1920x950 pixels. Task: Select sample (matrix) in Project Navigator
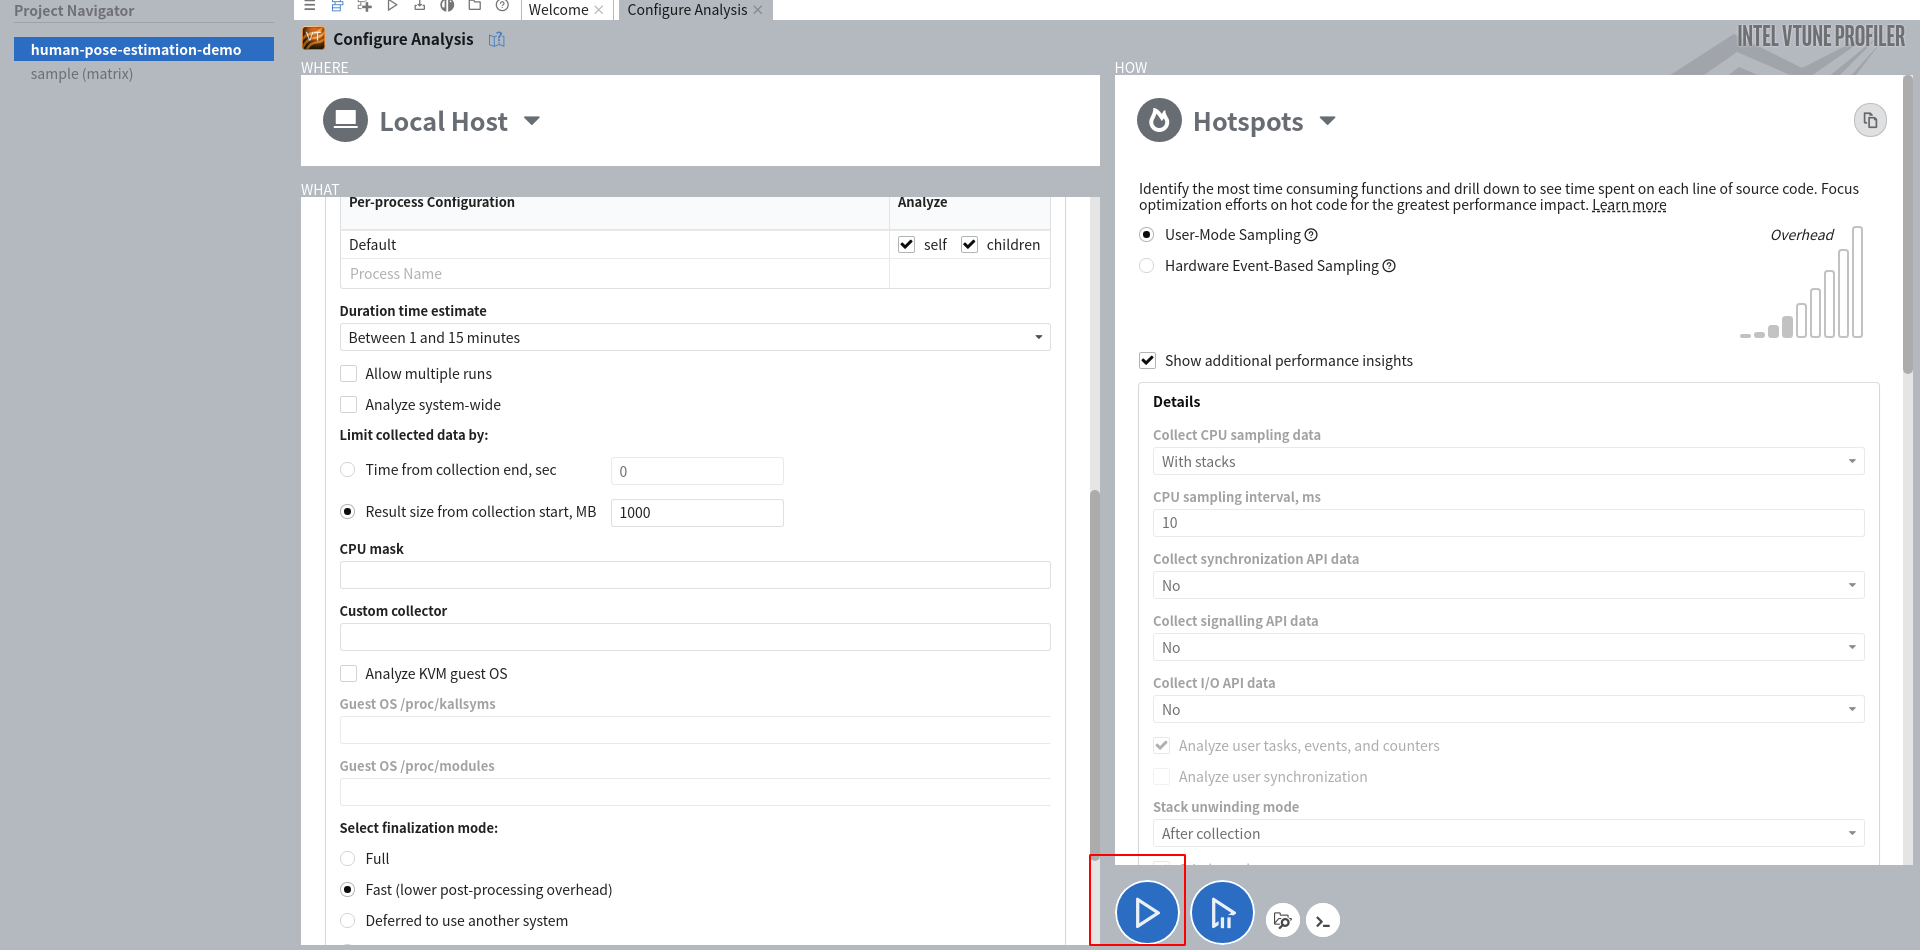point(82,74)
